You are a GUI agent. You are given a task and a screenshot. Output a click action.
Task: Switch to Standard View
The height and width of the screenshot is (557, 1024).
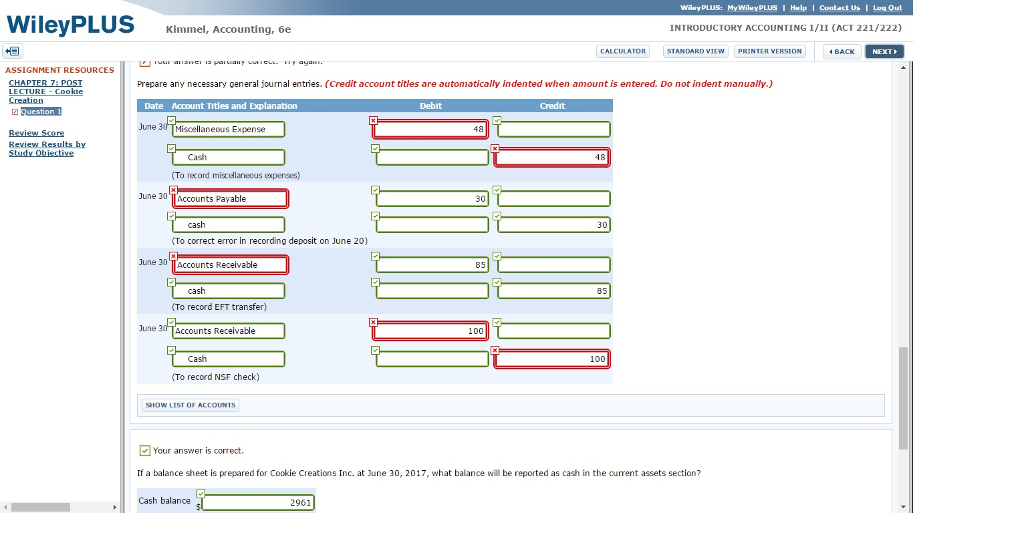695,51
